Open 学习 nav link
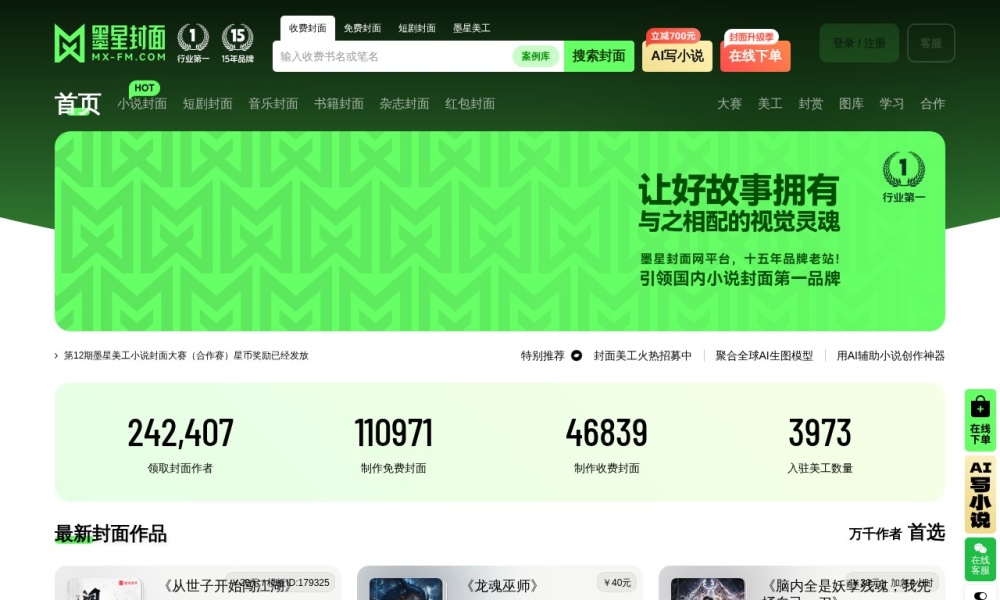This screenshot has height=600, width=1000. click(x=892, y=104)
